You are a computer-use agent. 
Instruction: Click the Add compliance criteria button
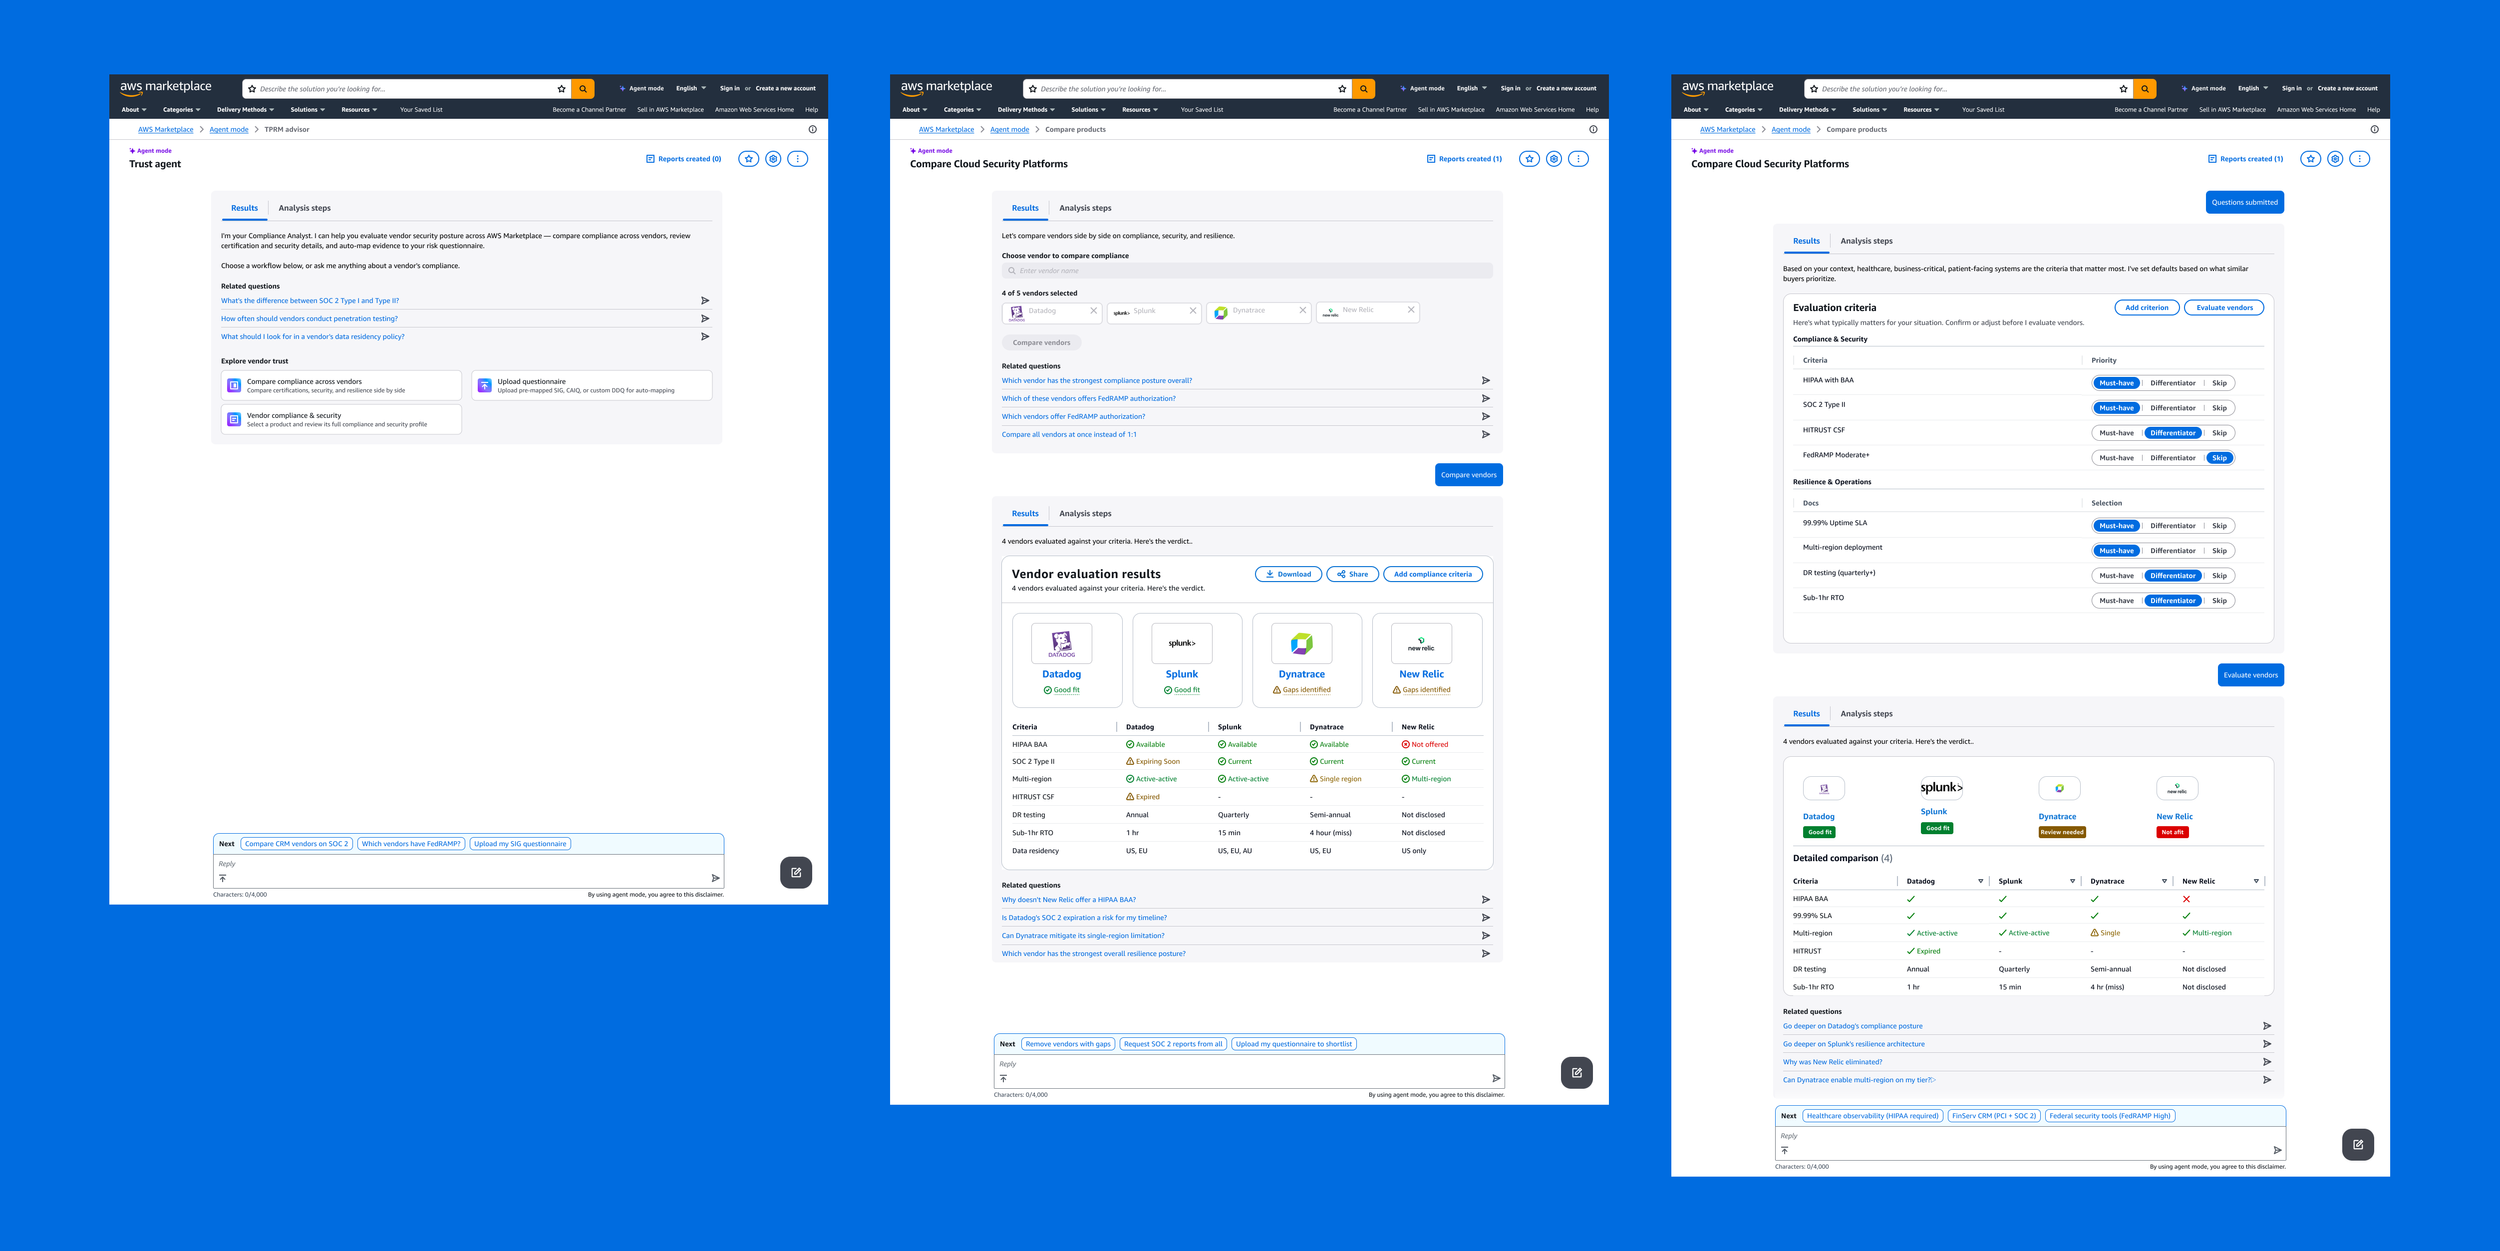(1433, 574)
